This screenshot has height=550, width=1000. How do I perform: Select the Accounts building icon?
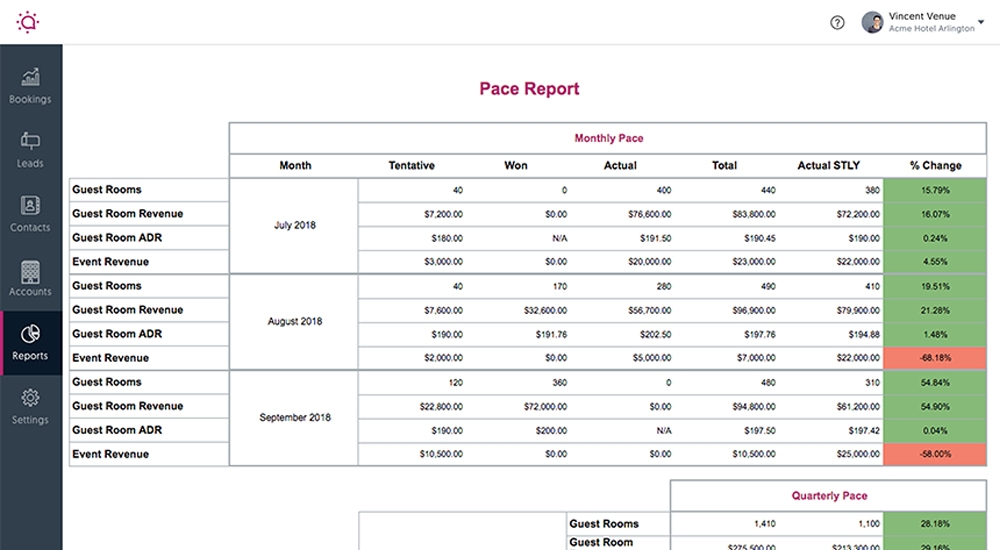(30, 271)
